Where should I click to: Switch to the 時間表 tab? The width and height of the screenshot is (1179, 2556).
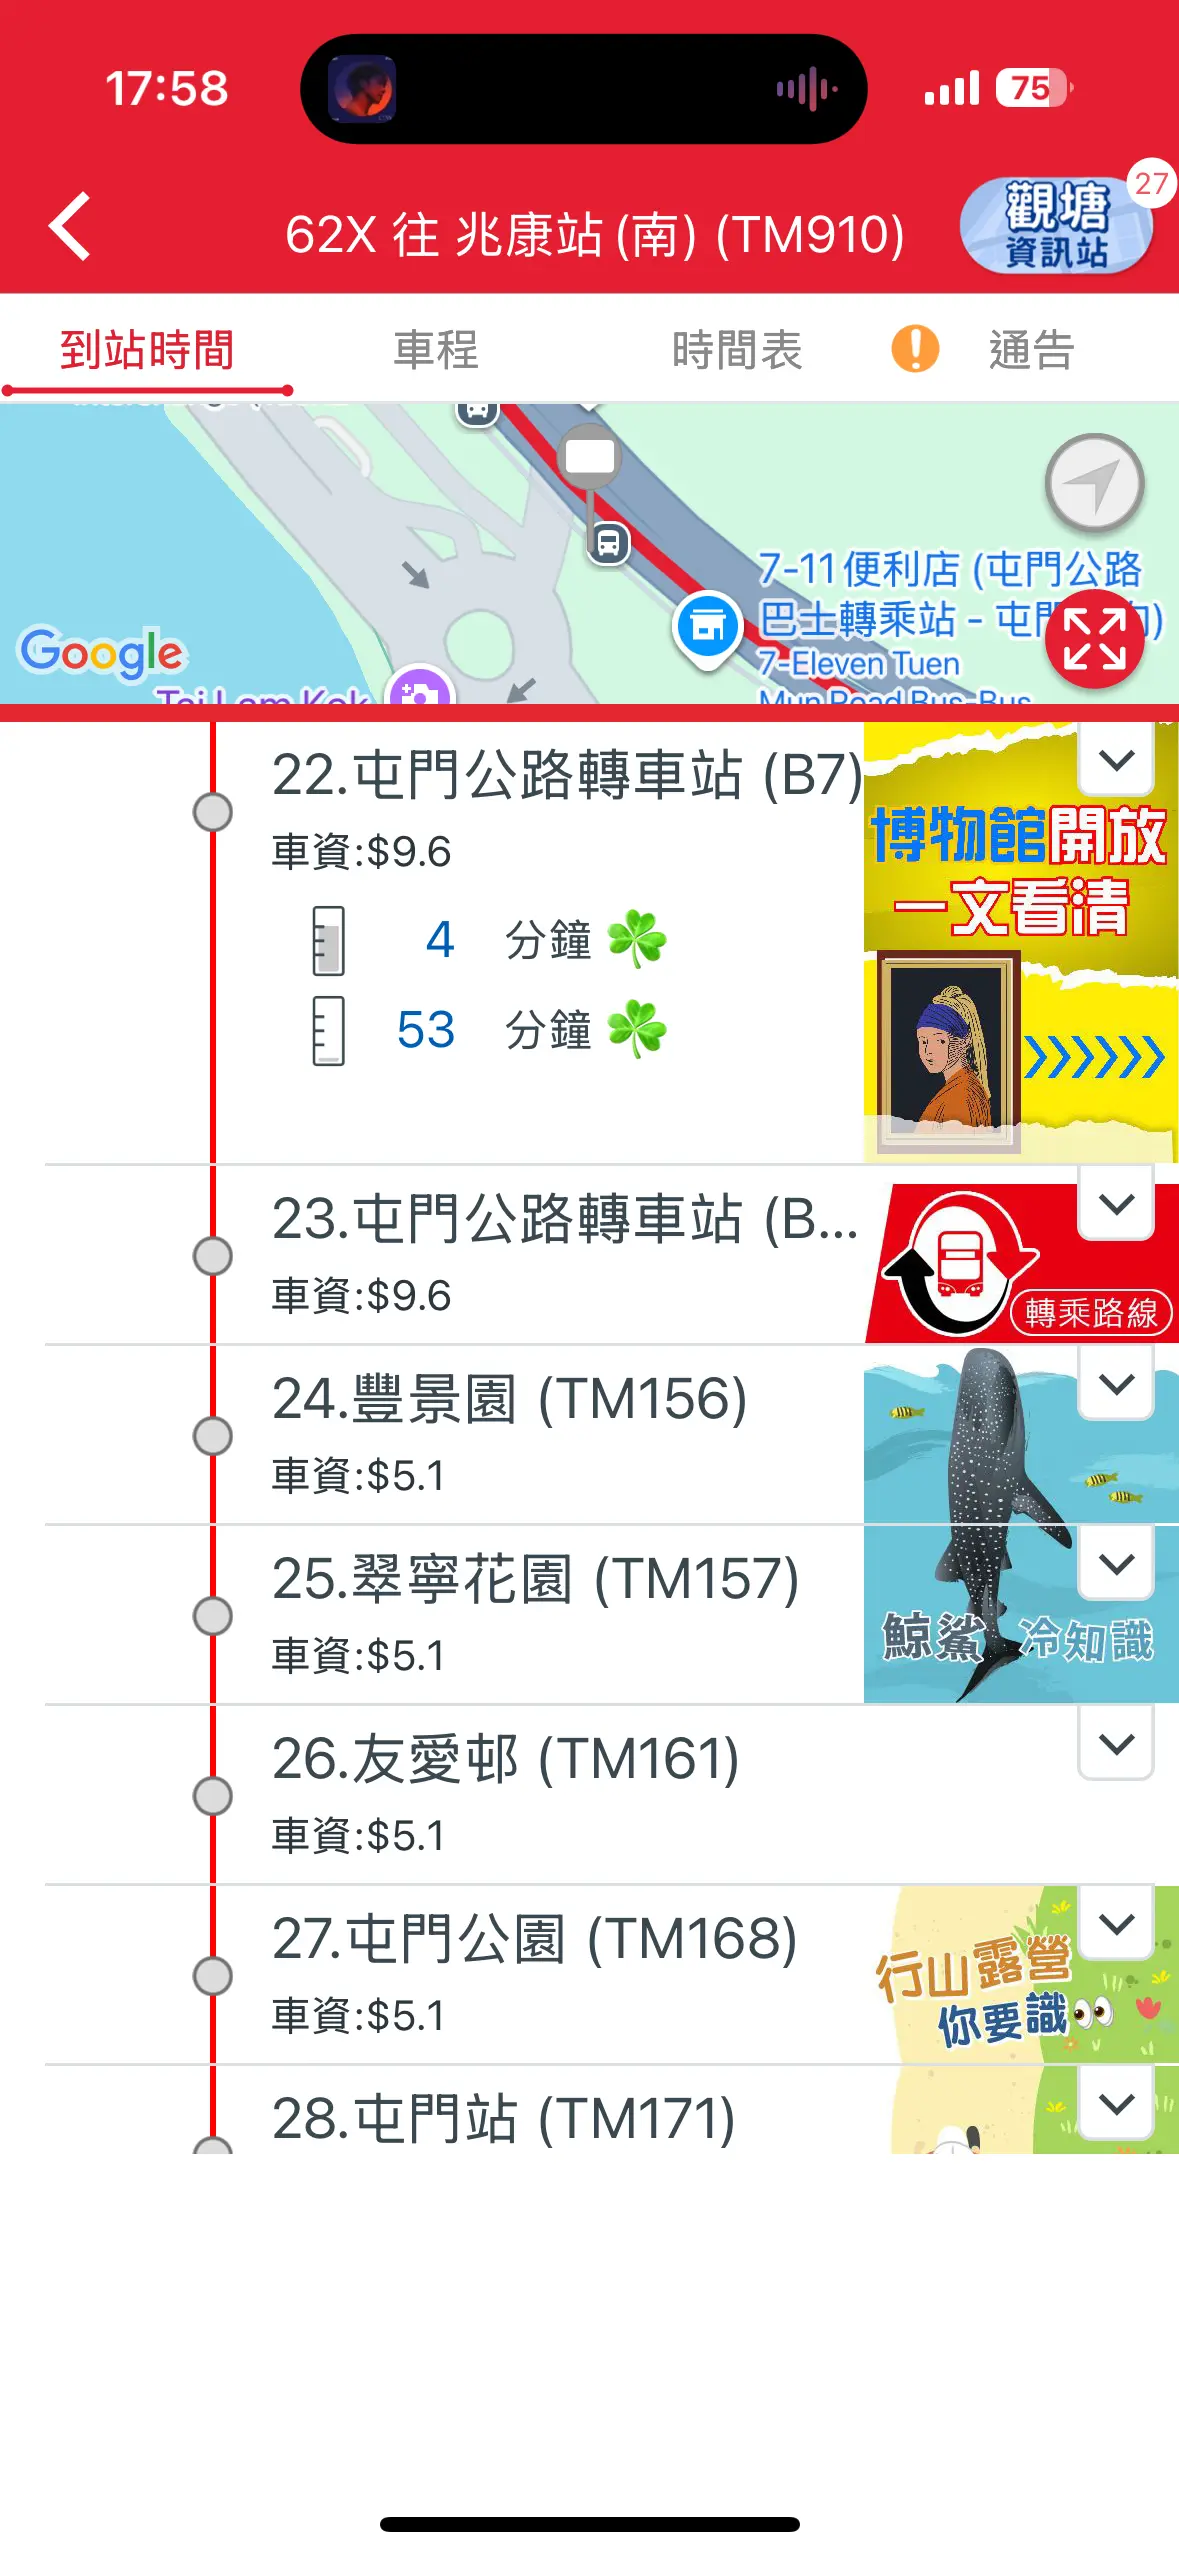coord(737,350)
